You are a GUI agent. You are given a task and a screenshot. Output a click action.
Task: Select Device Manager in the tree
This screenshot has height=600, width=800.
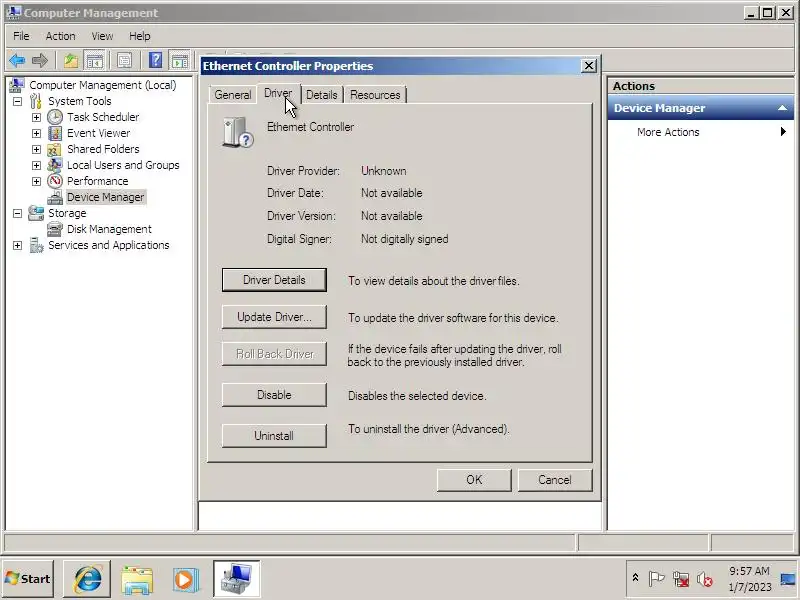pyautogui.click(x=106, y=197)
